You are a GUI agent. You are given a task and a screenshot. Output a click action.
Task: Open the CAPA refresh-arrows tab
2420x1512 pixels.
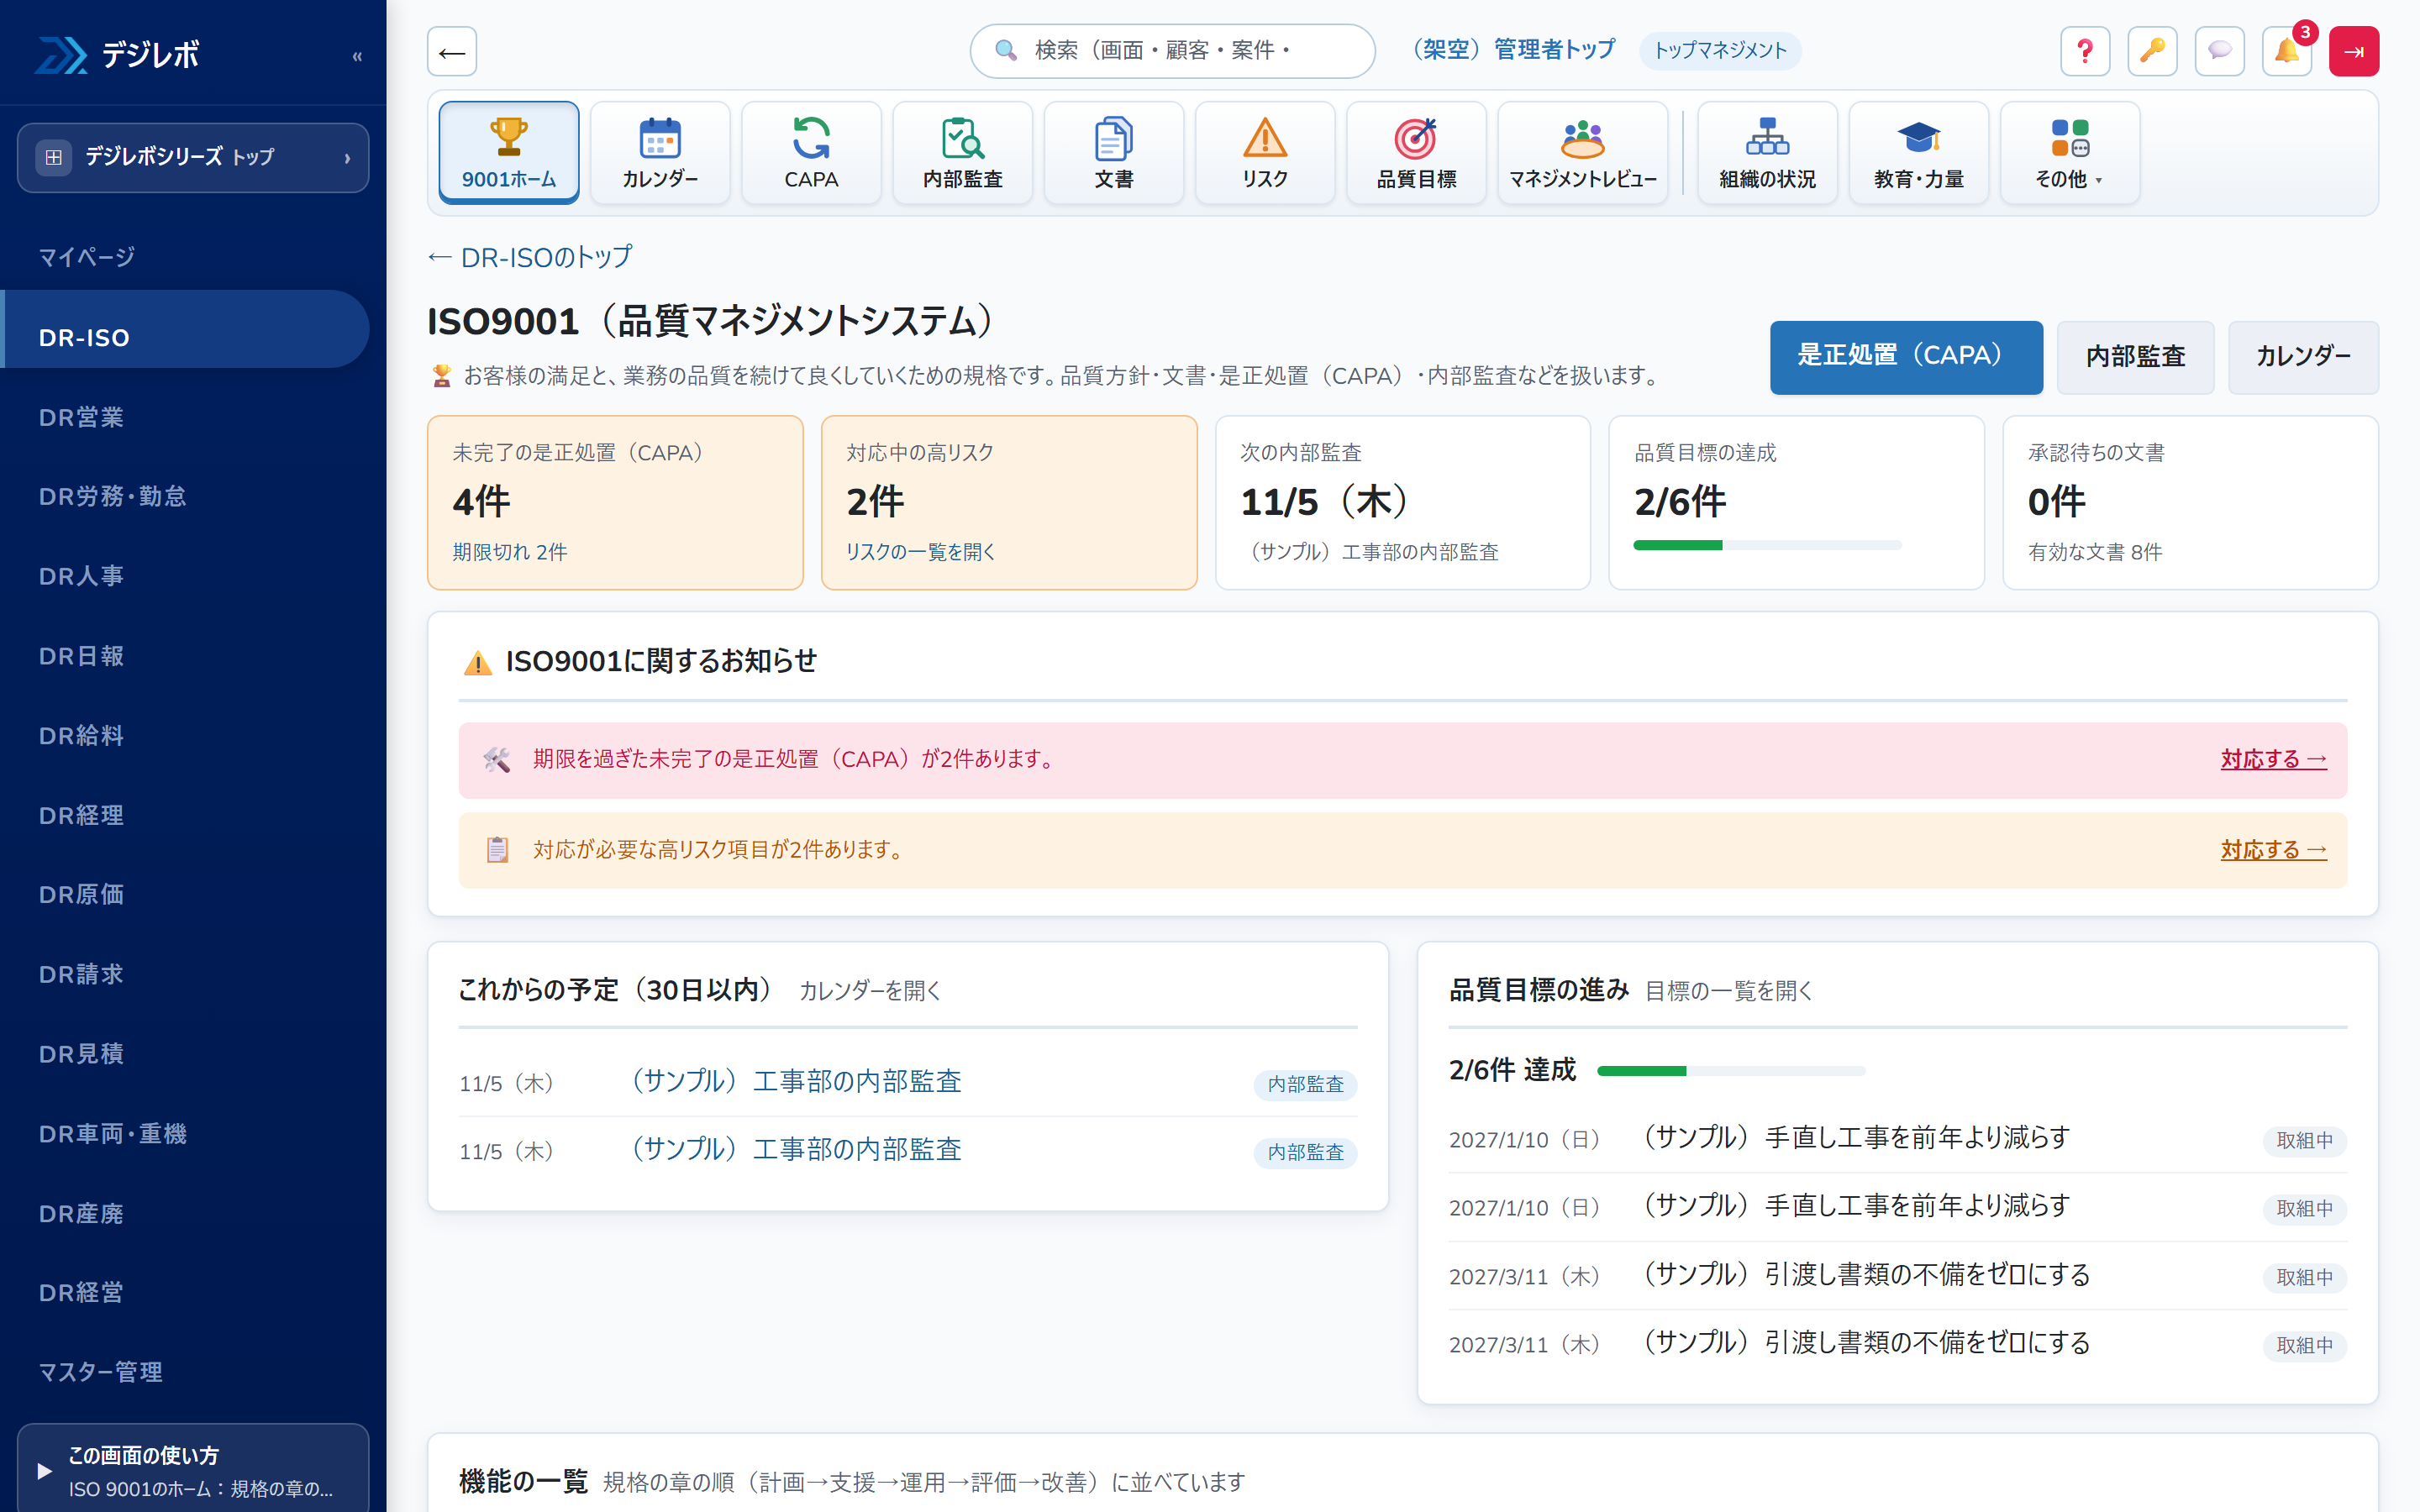coord(811,152)
